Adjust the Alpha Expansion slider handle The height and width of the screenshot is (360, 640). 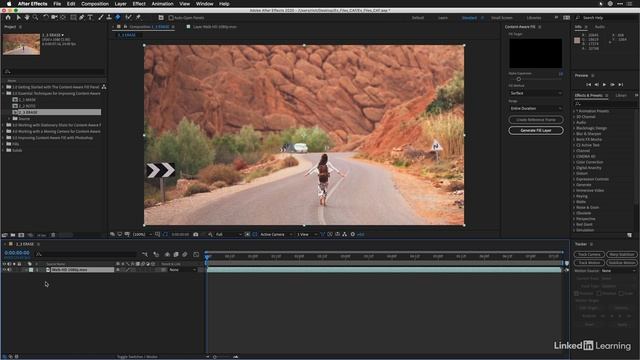(519, 79)
